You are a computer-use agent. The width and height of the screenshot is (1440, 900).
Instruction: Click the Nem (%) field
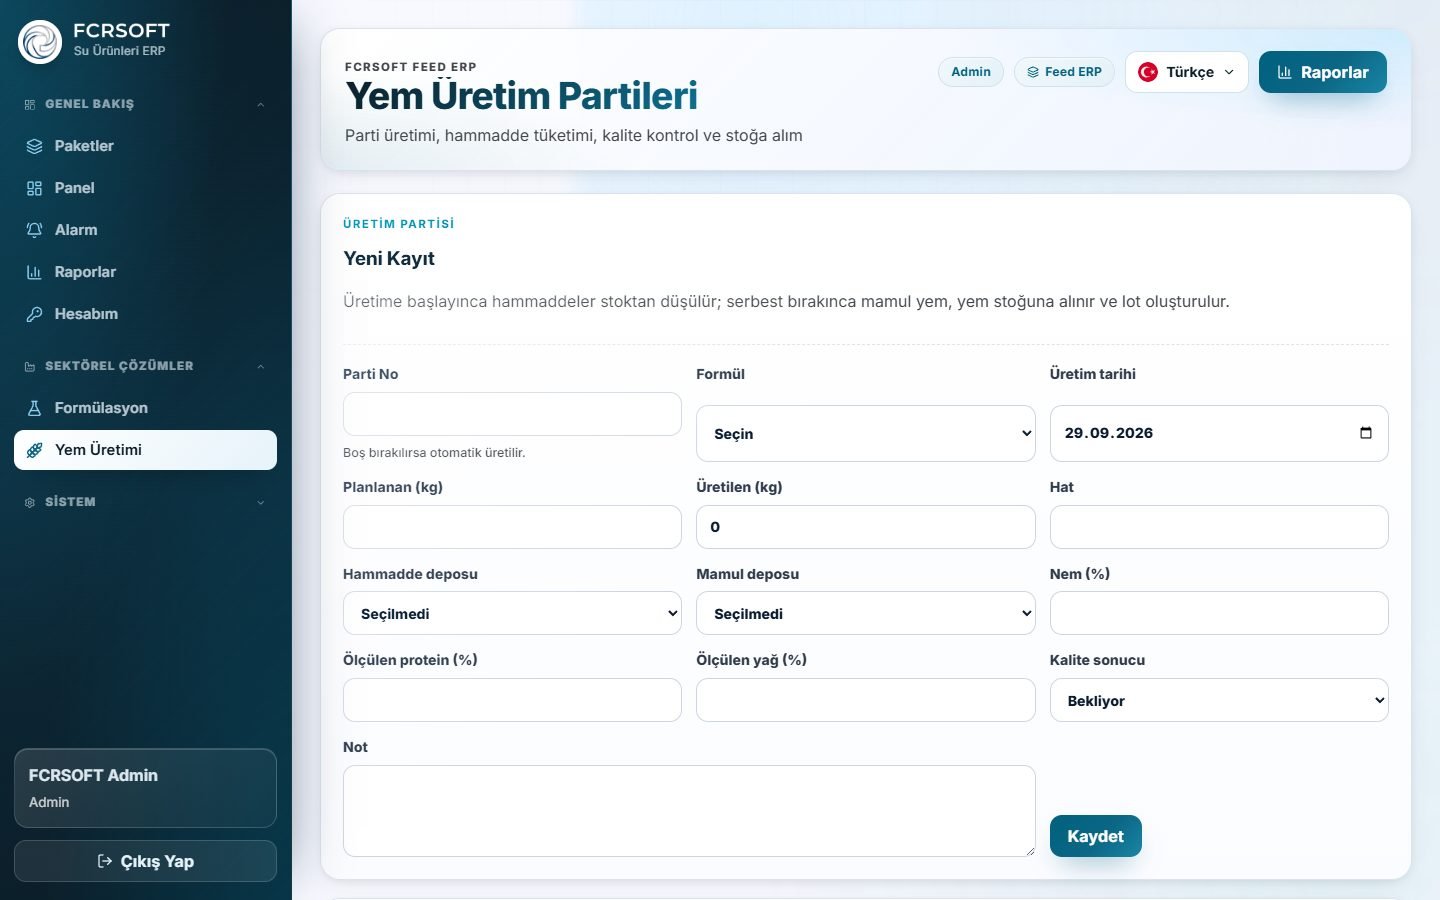click(1219, 613)
